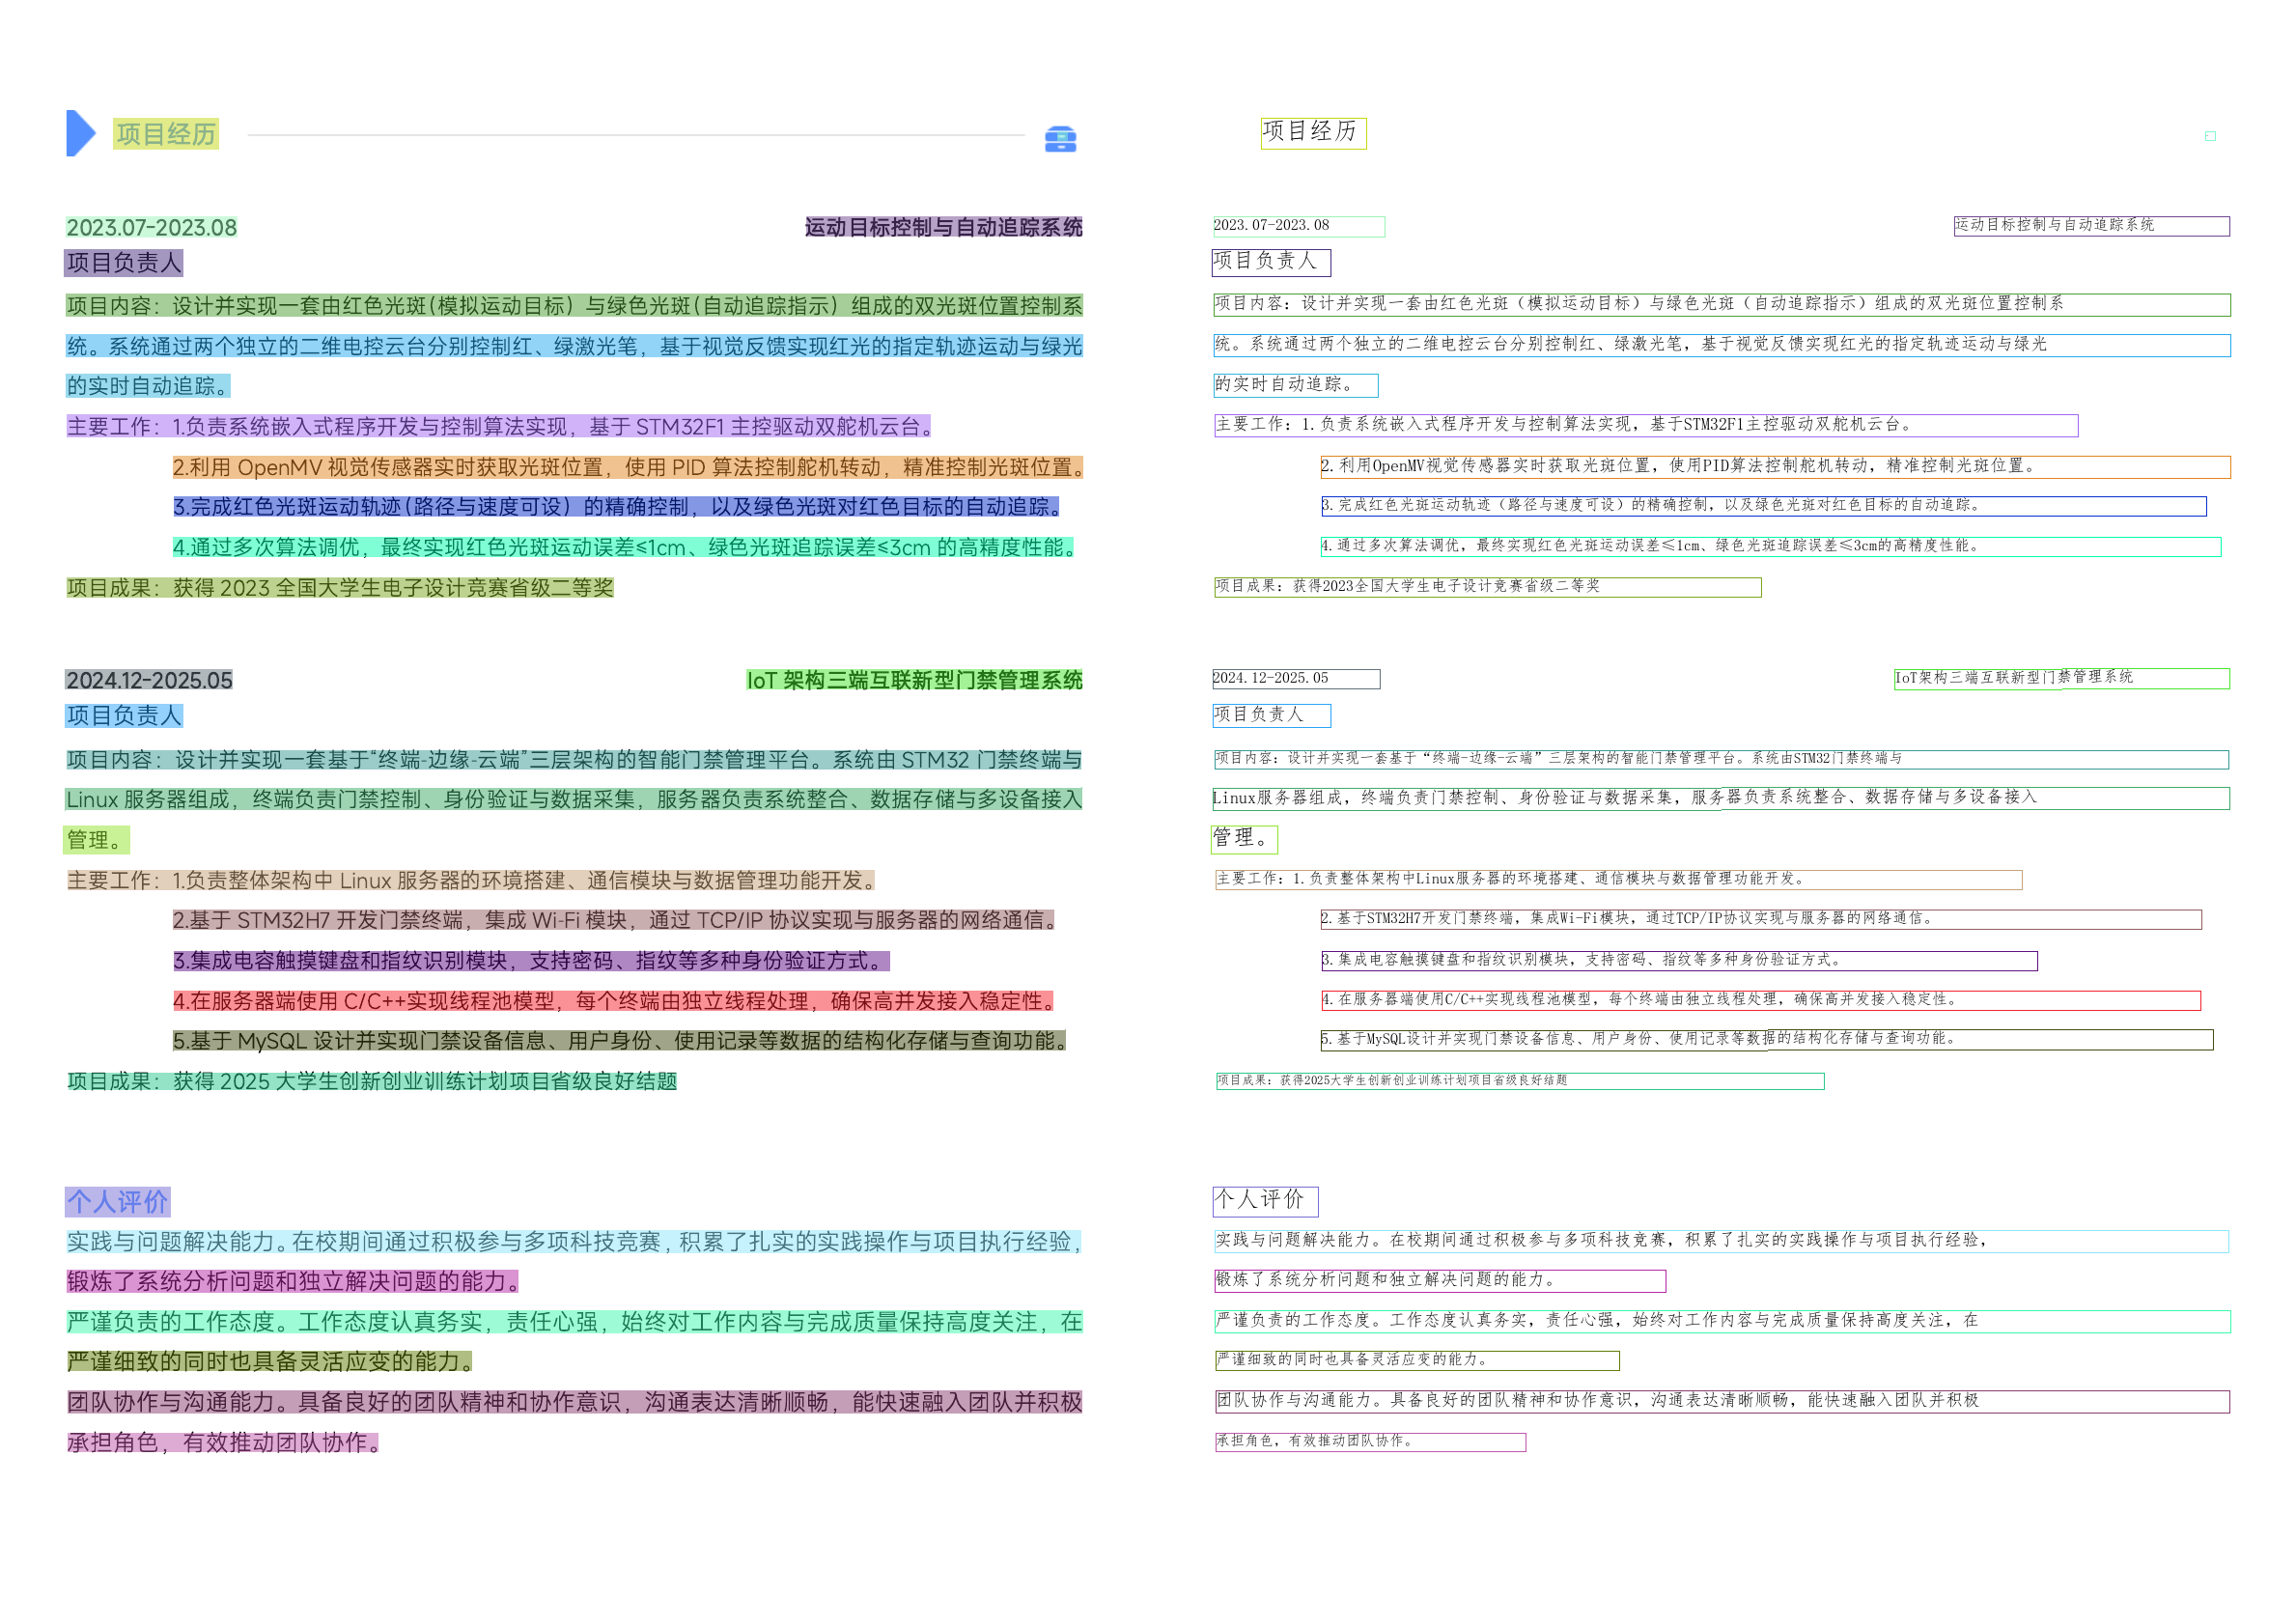
Task: Select the highlighted 项目经历 heading on the left
Action: 166,134
